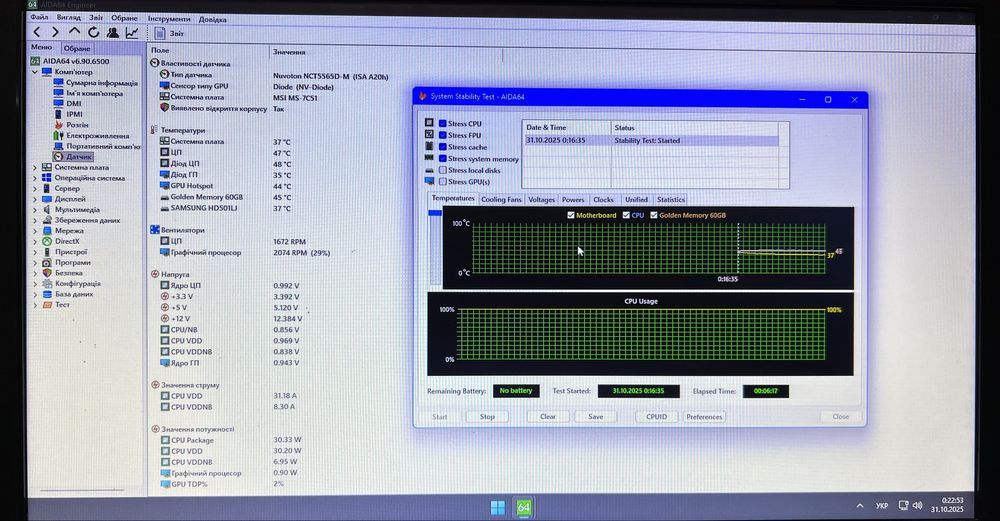The image size is (1000, 521).
Task: Expand the Сервер tree node
Action: pos(35,189)
